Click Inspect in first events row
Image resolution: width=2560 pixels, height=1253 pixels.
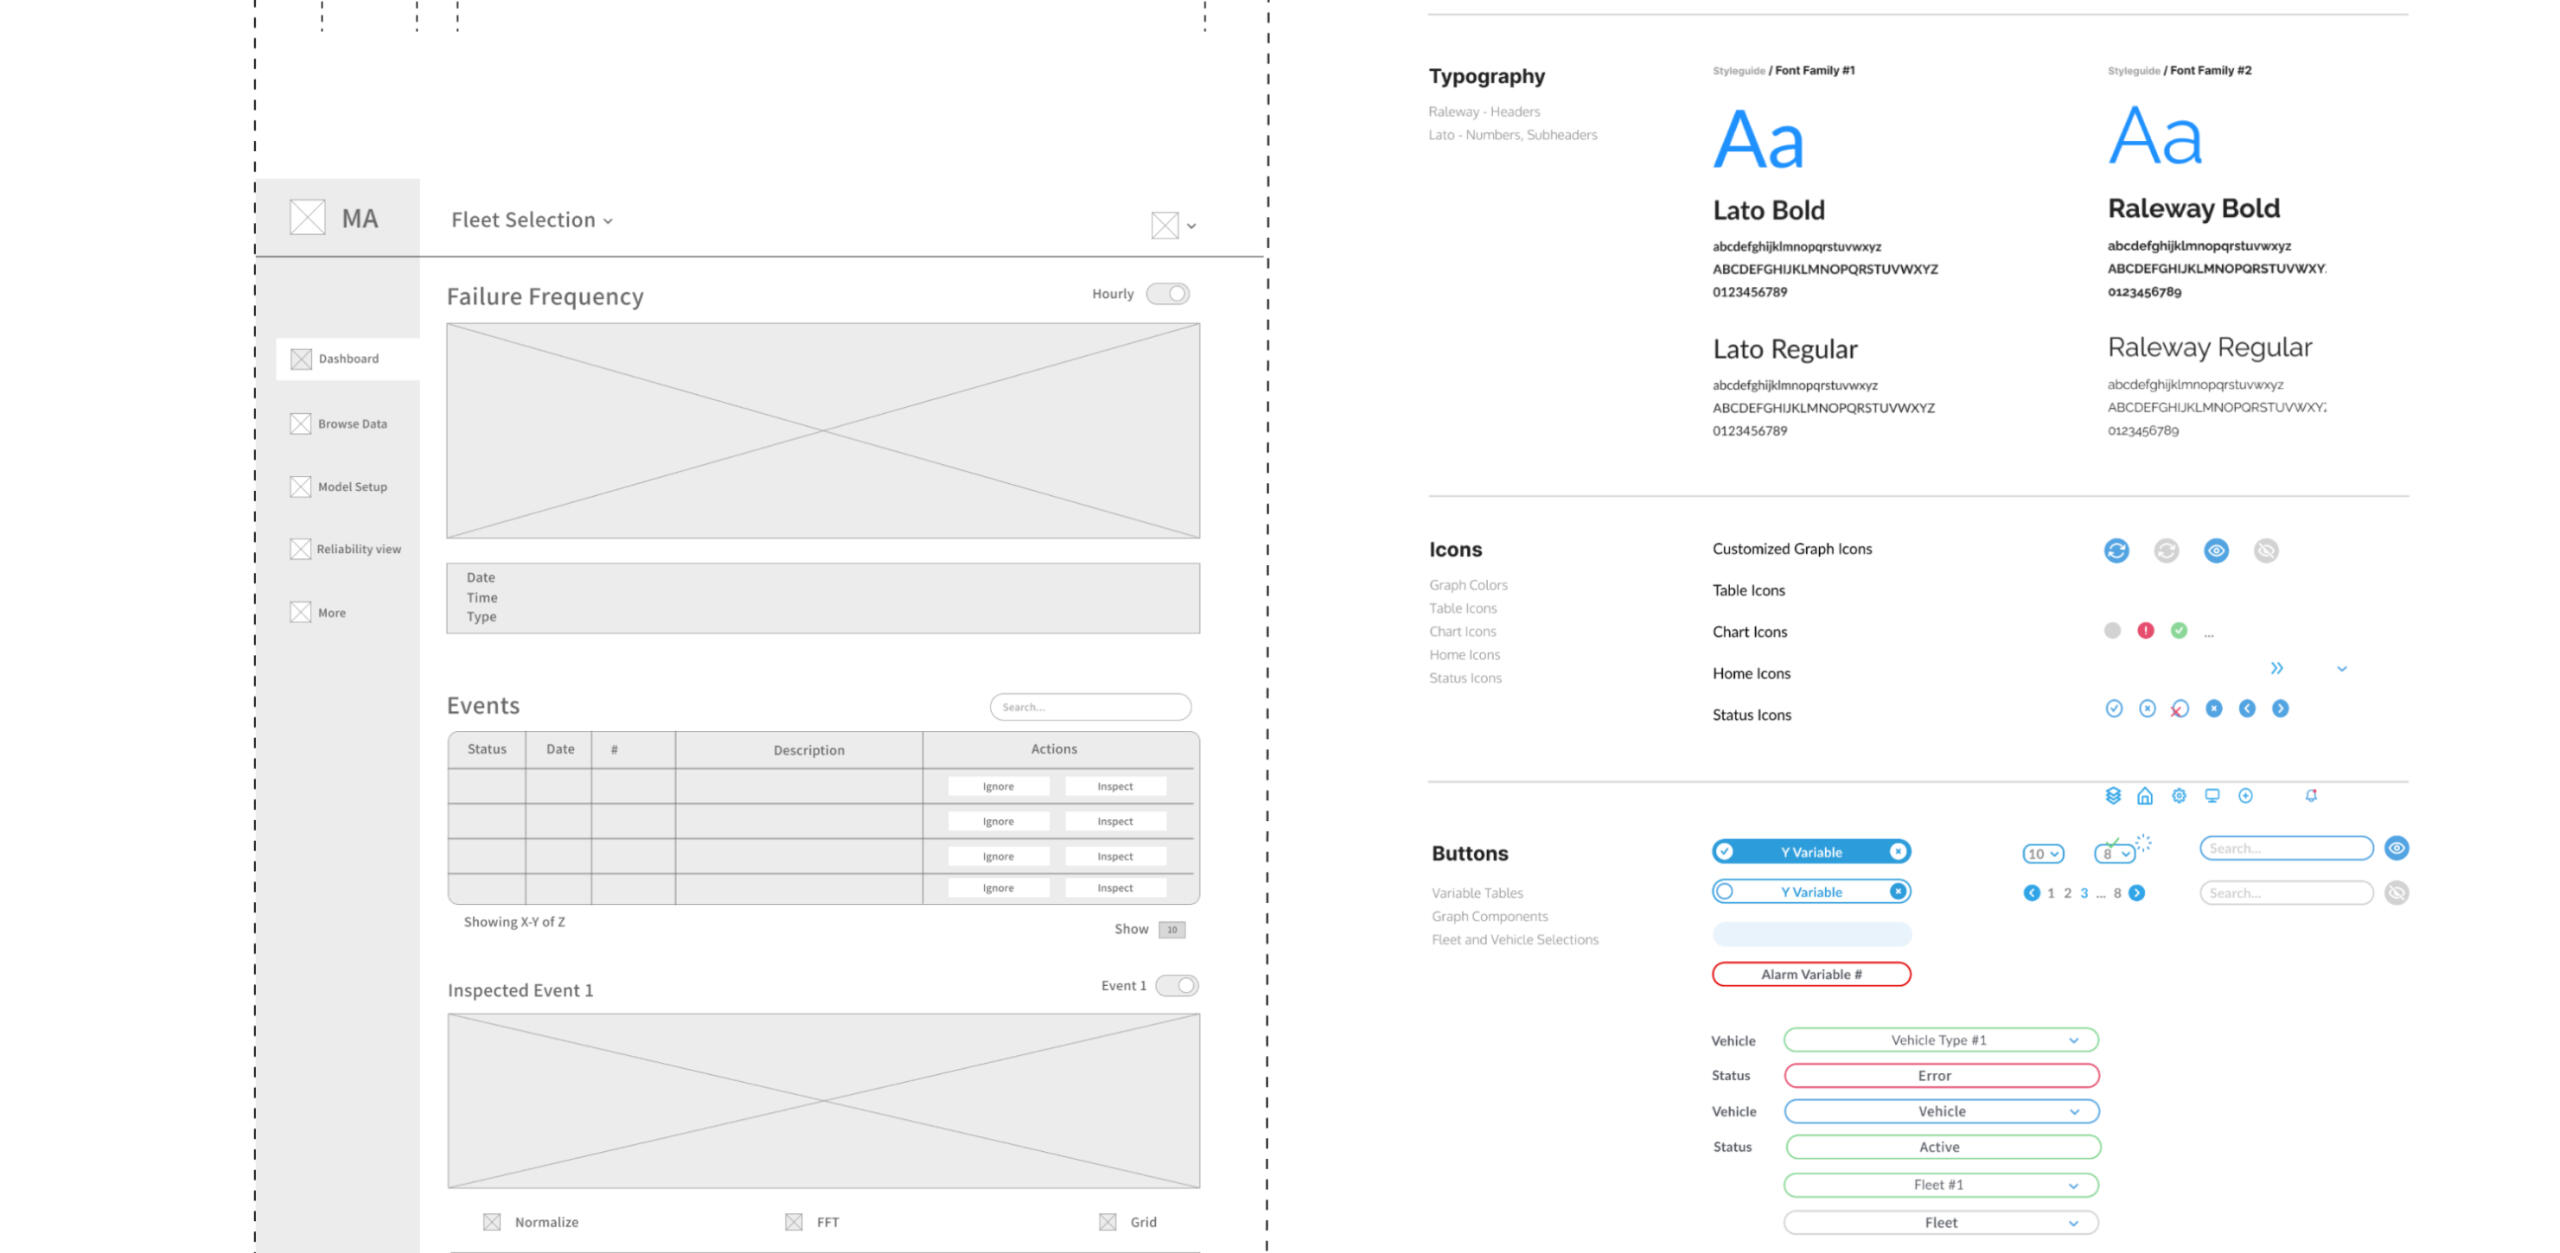pos(1115,787)
